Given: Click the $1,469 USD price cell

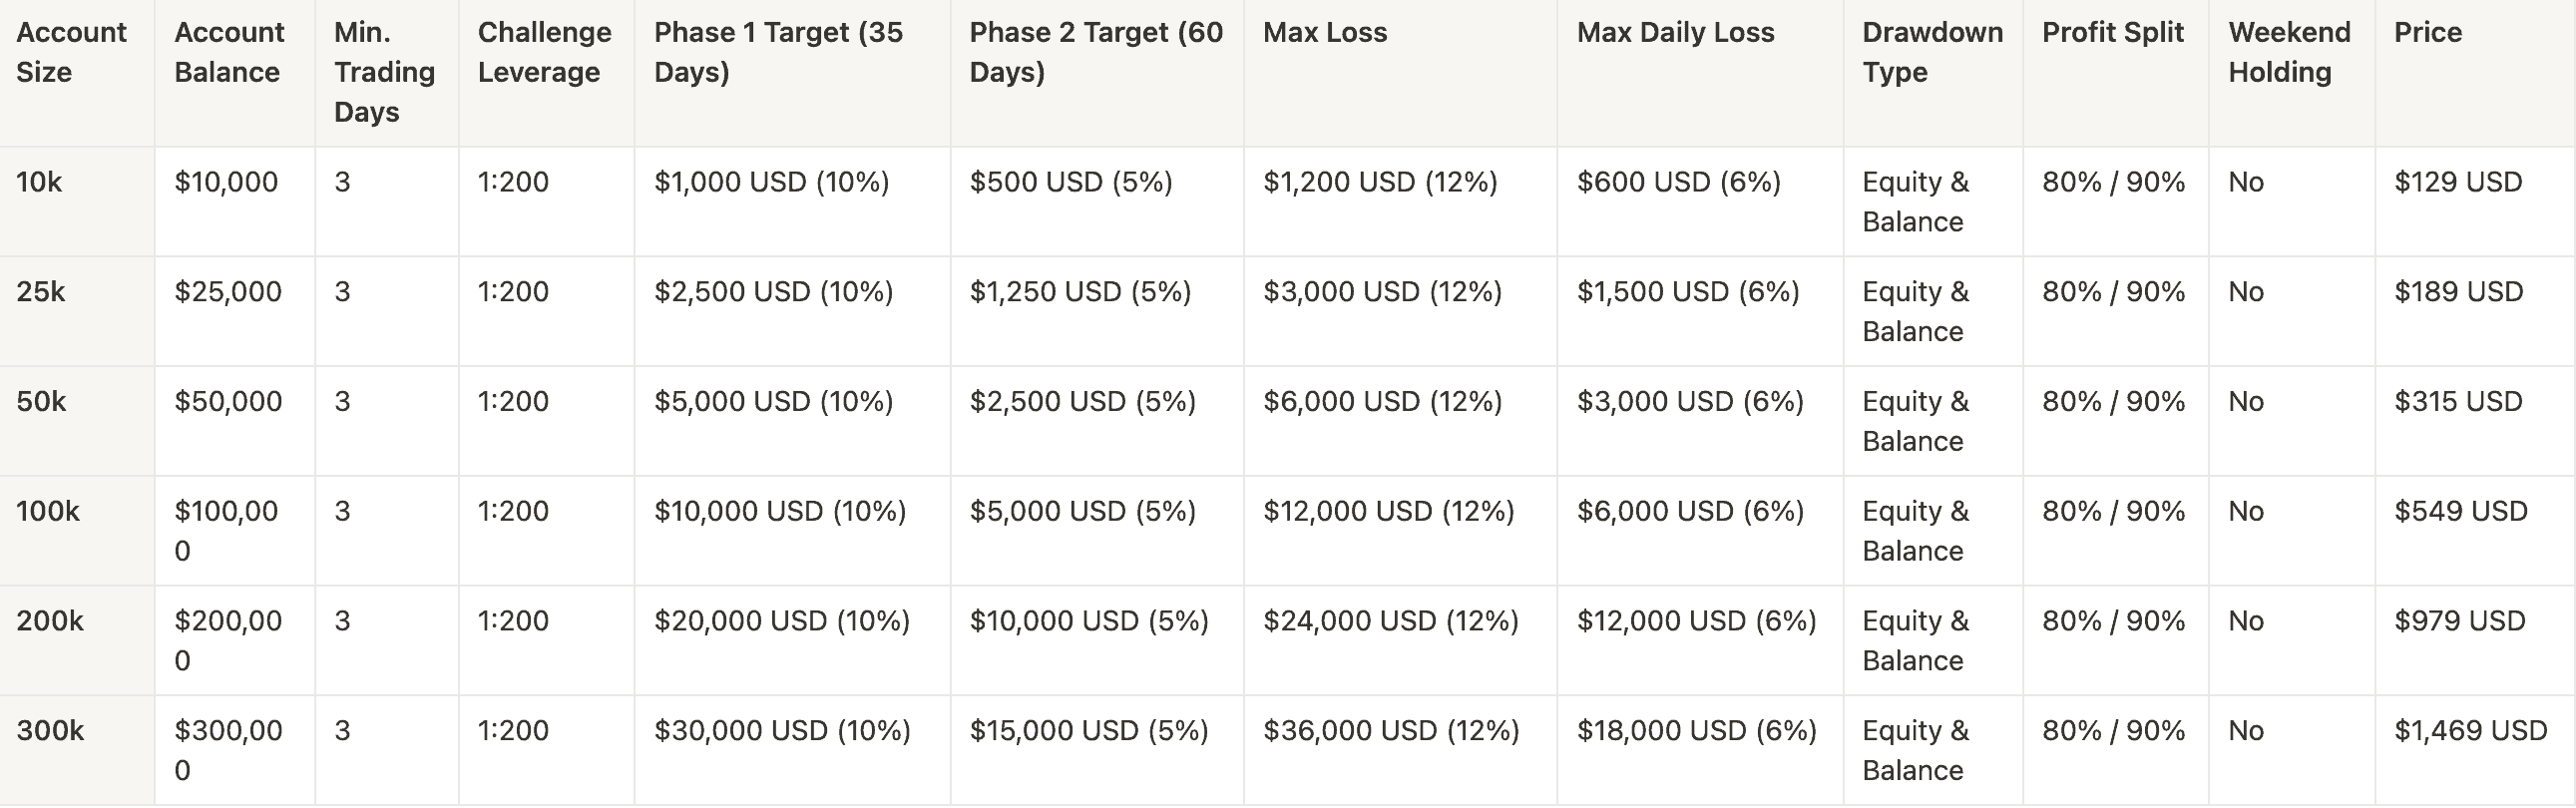Looking at the screenshot, I should 2469,731.
